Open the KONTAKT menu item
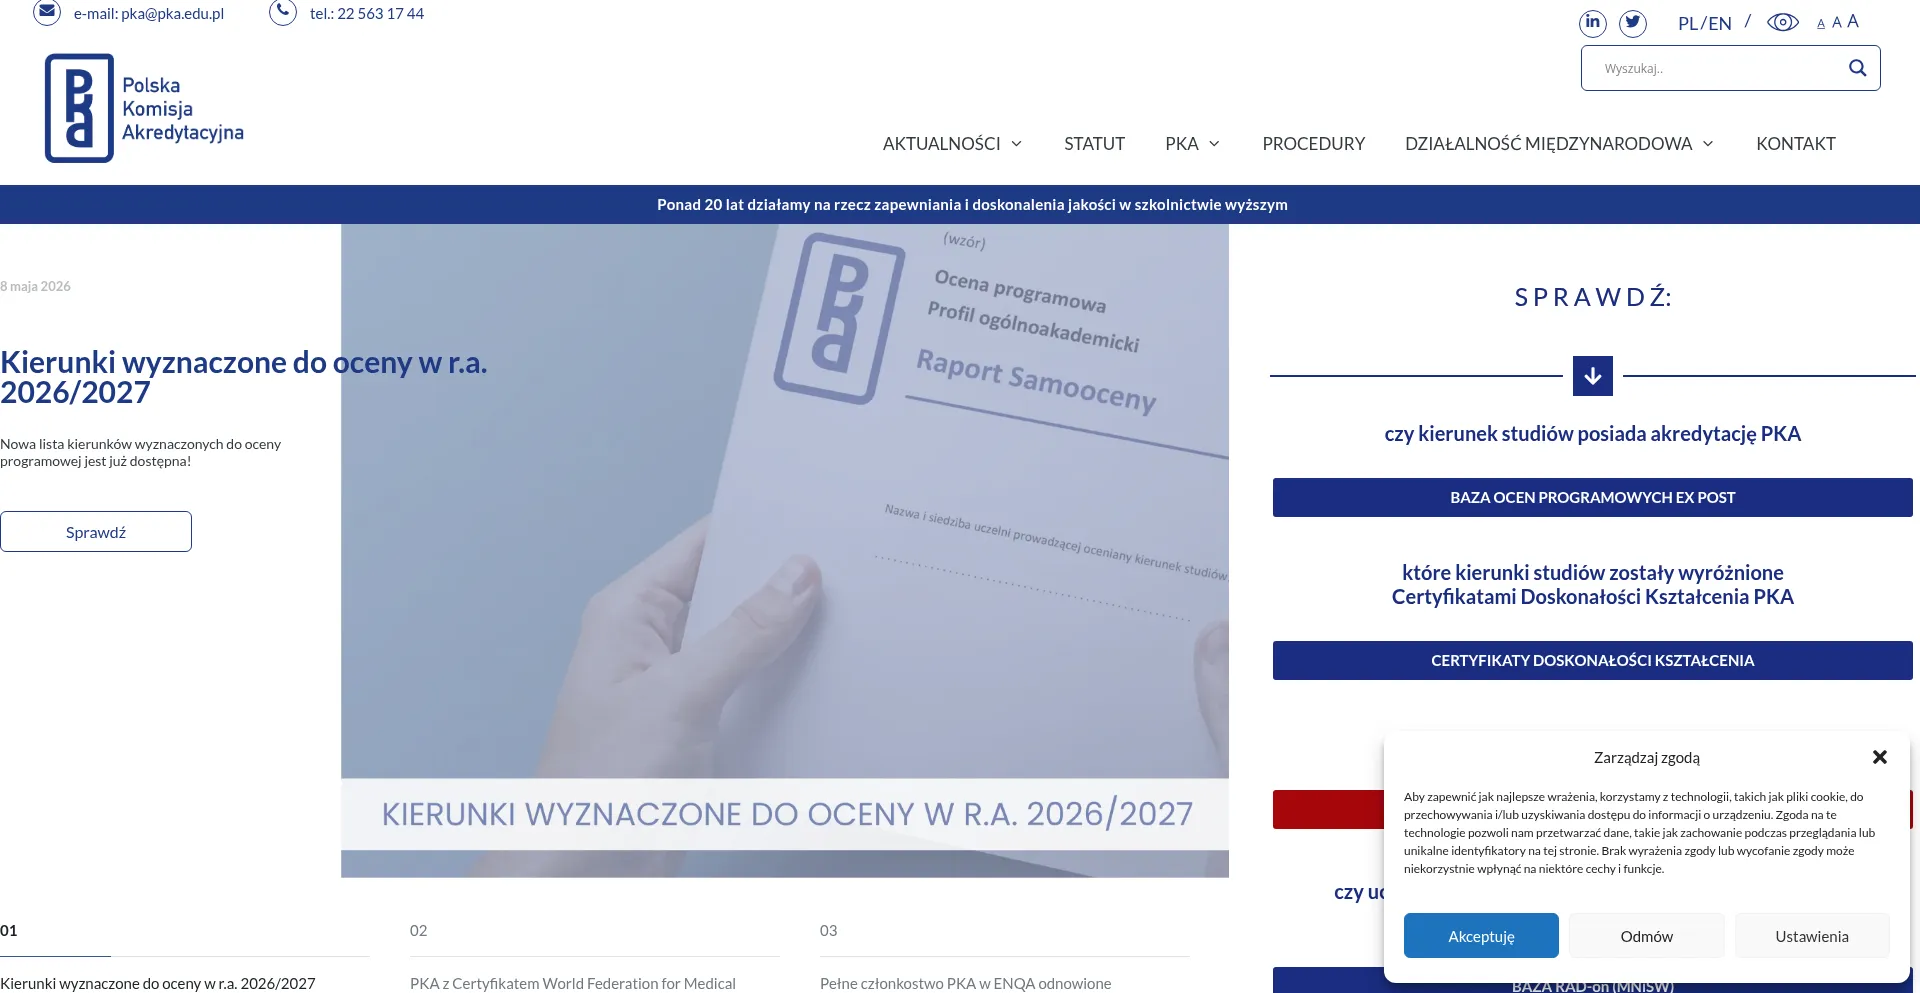This screenshot has width=1920, height=993. click(1796, 144)
